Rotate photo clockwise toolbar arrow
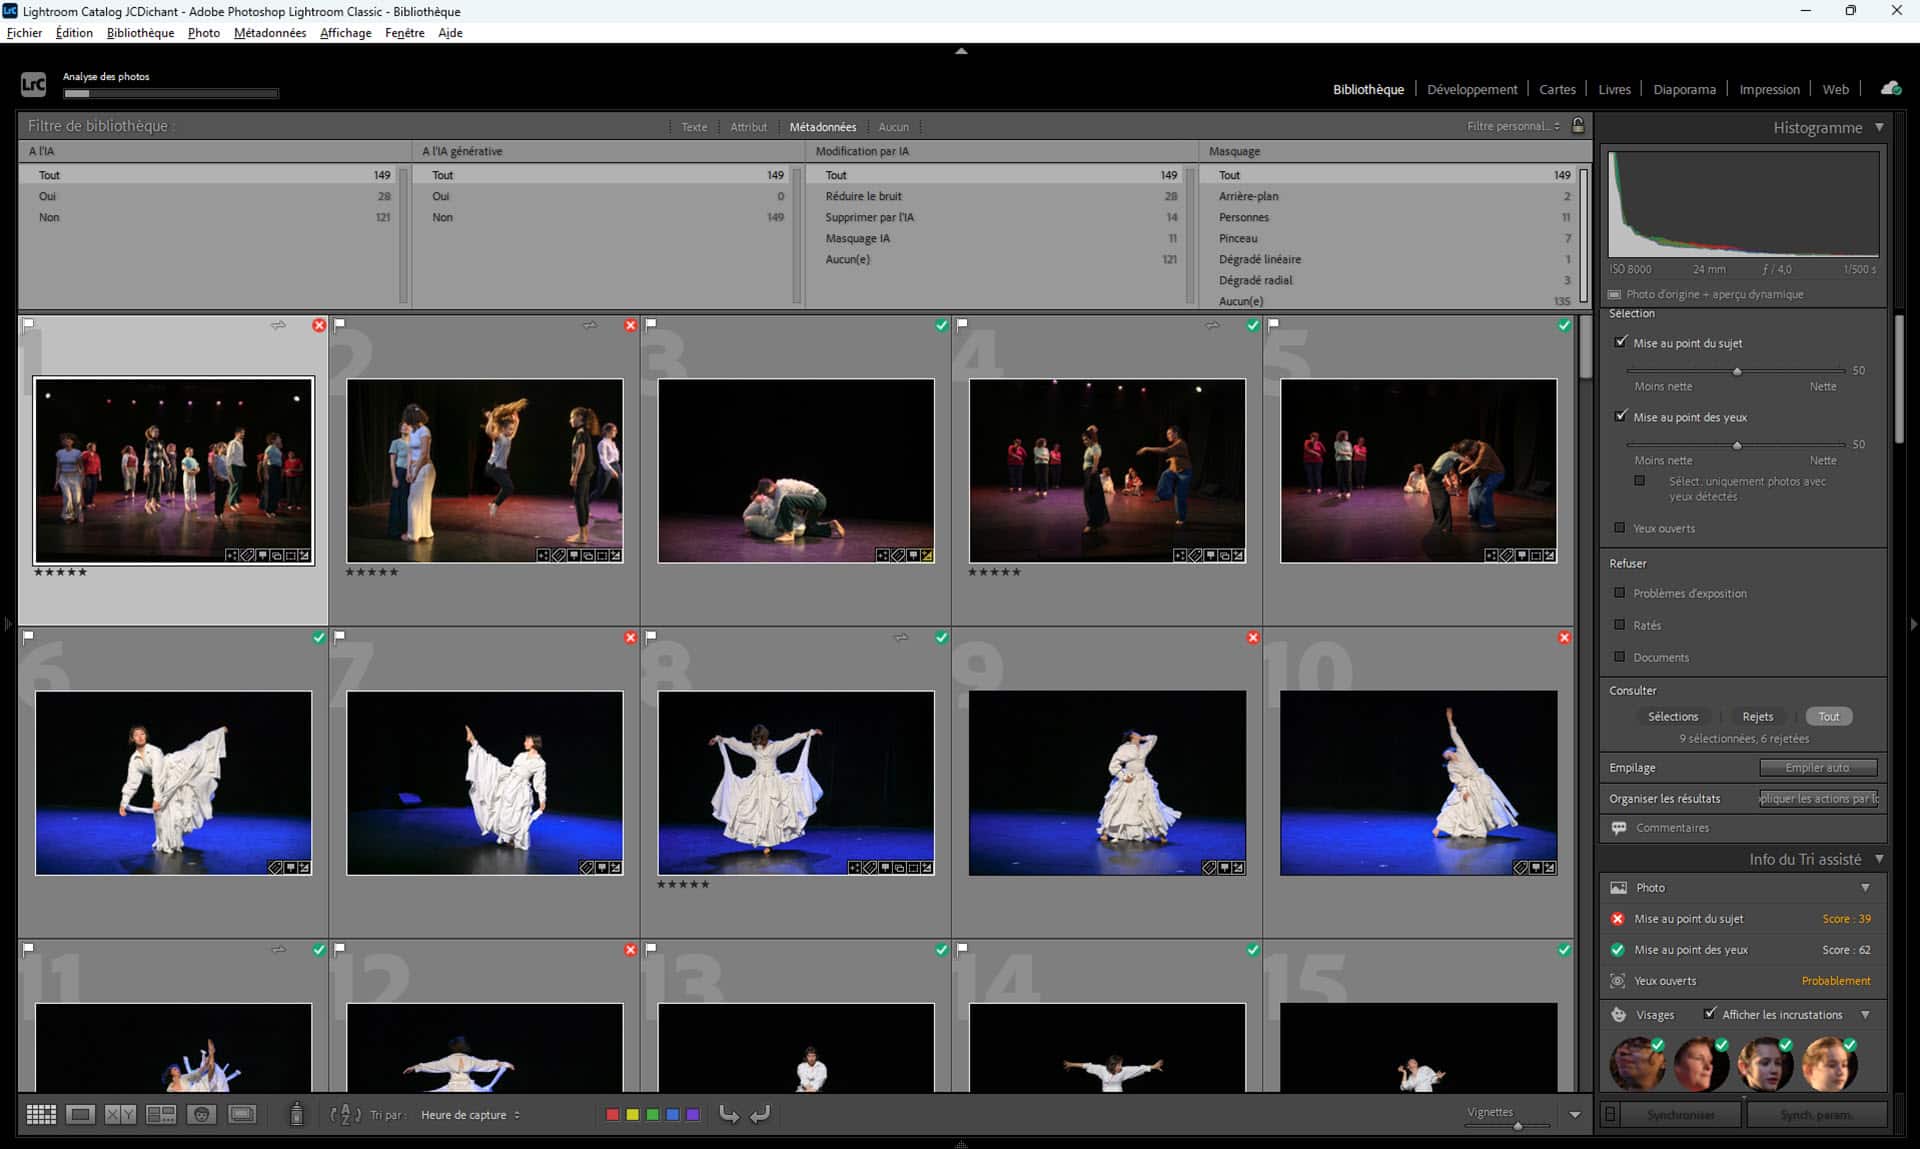 point(761,1114)
